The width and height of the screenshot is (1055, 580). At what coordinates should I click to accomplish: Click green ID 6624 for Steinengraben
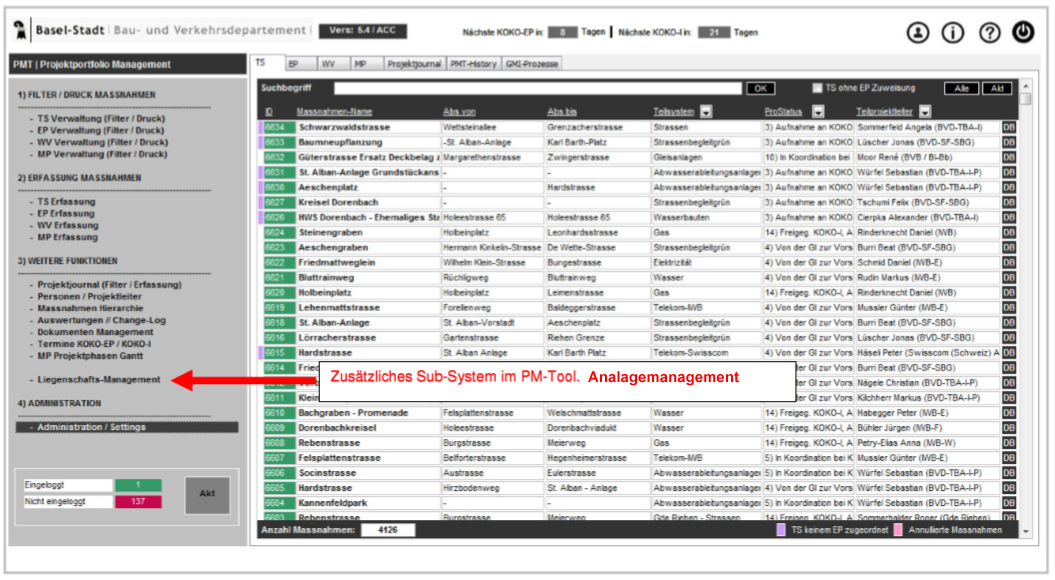pyautogui.click(x=276, y=231)
